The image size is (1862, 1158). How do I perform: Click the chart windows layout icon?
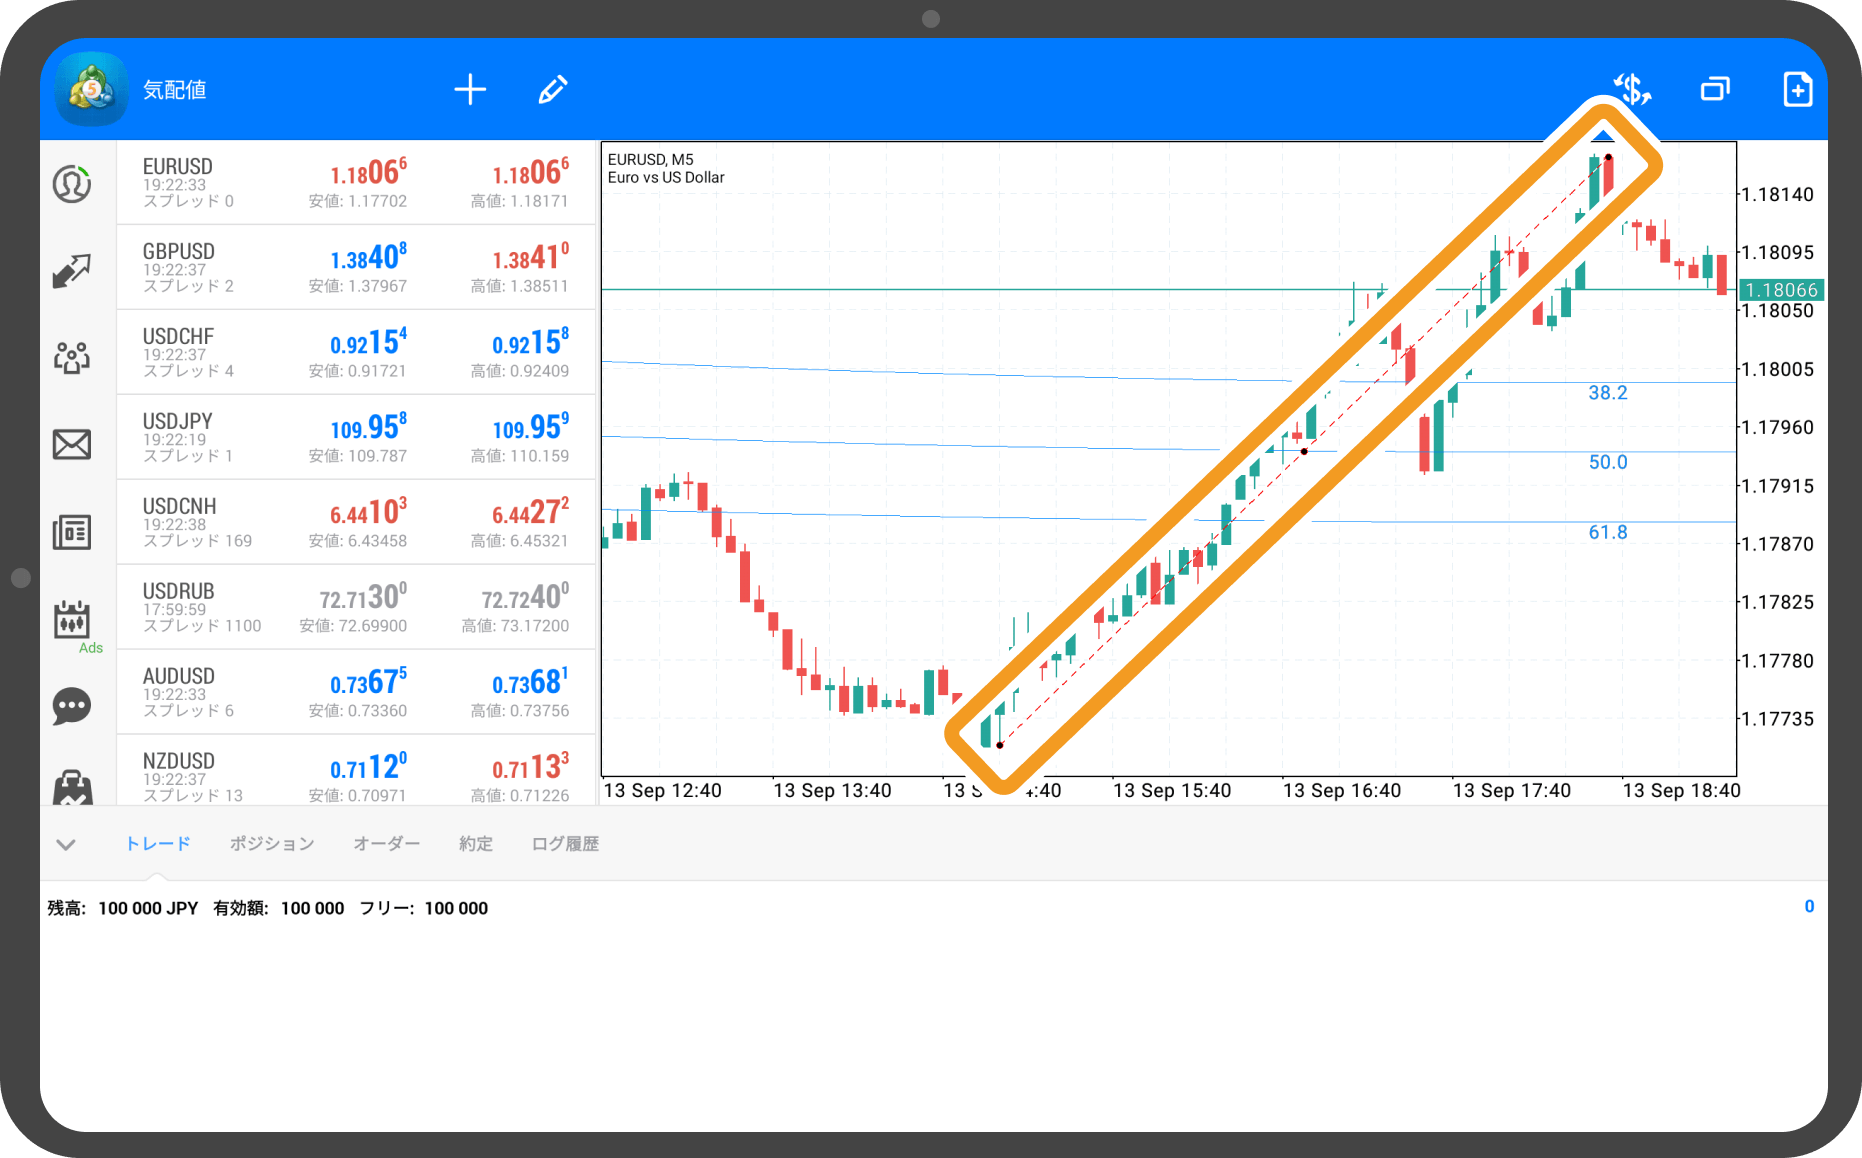click(1715, 90)
